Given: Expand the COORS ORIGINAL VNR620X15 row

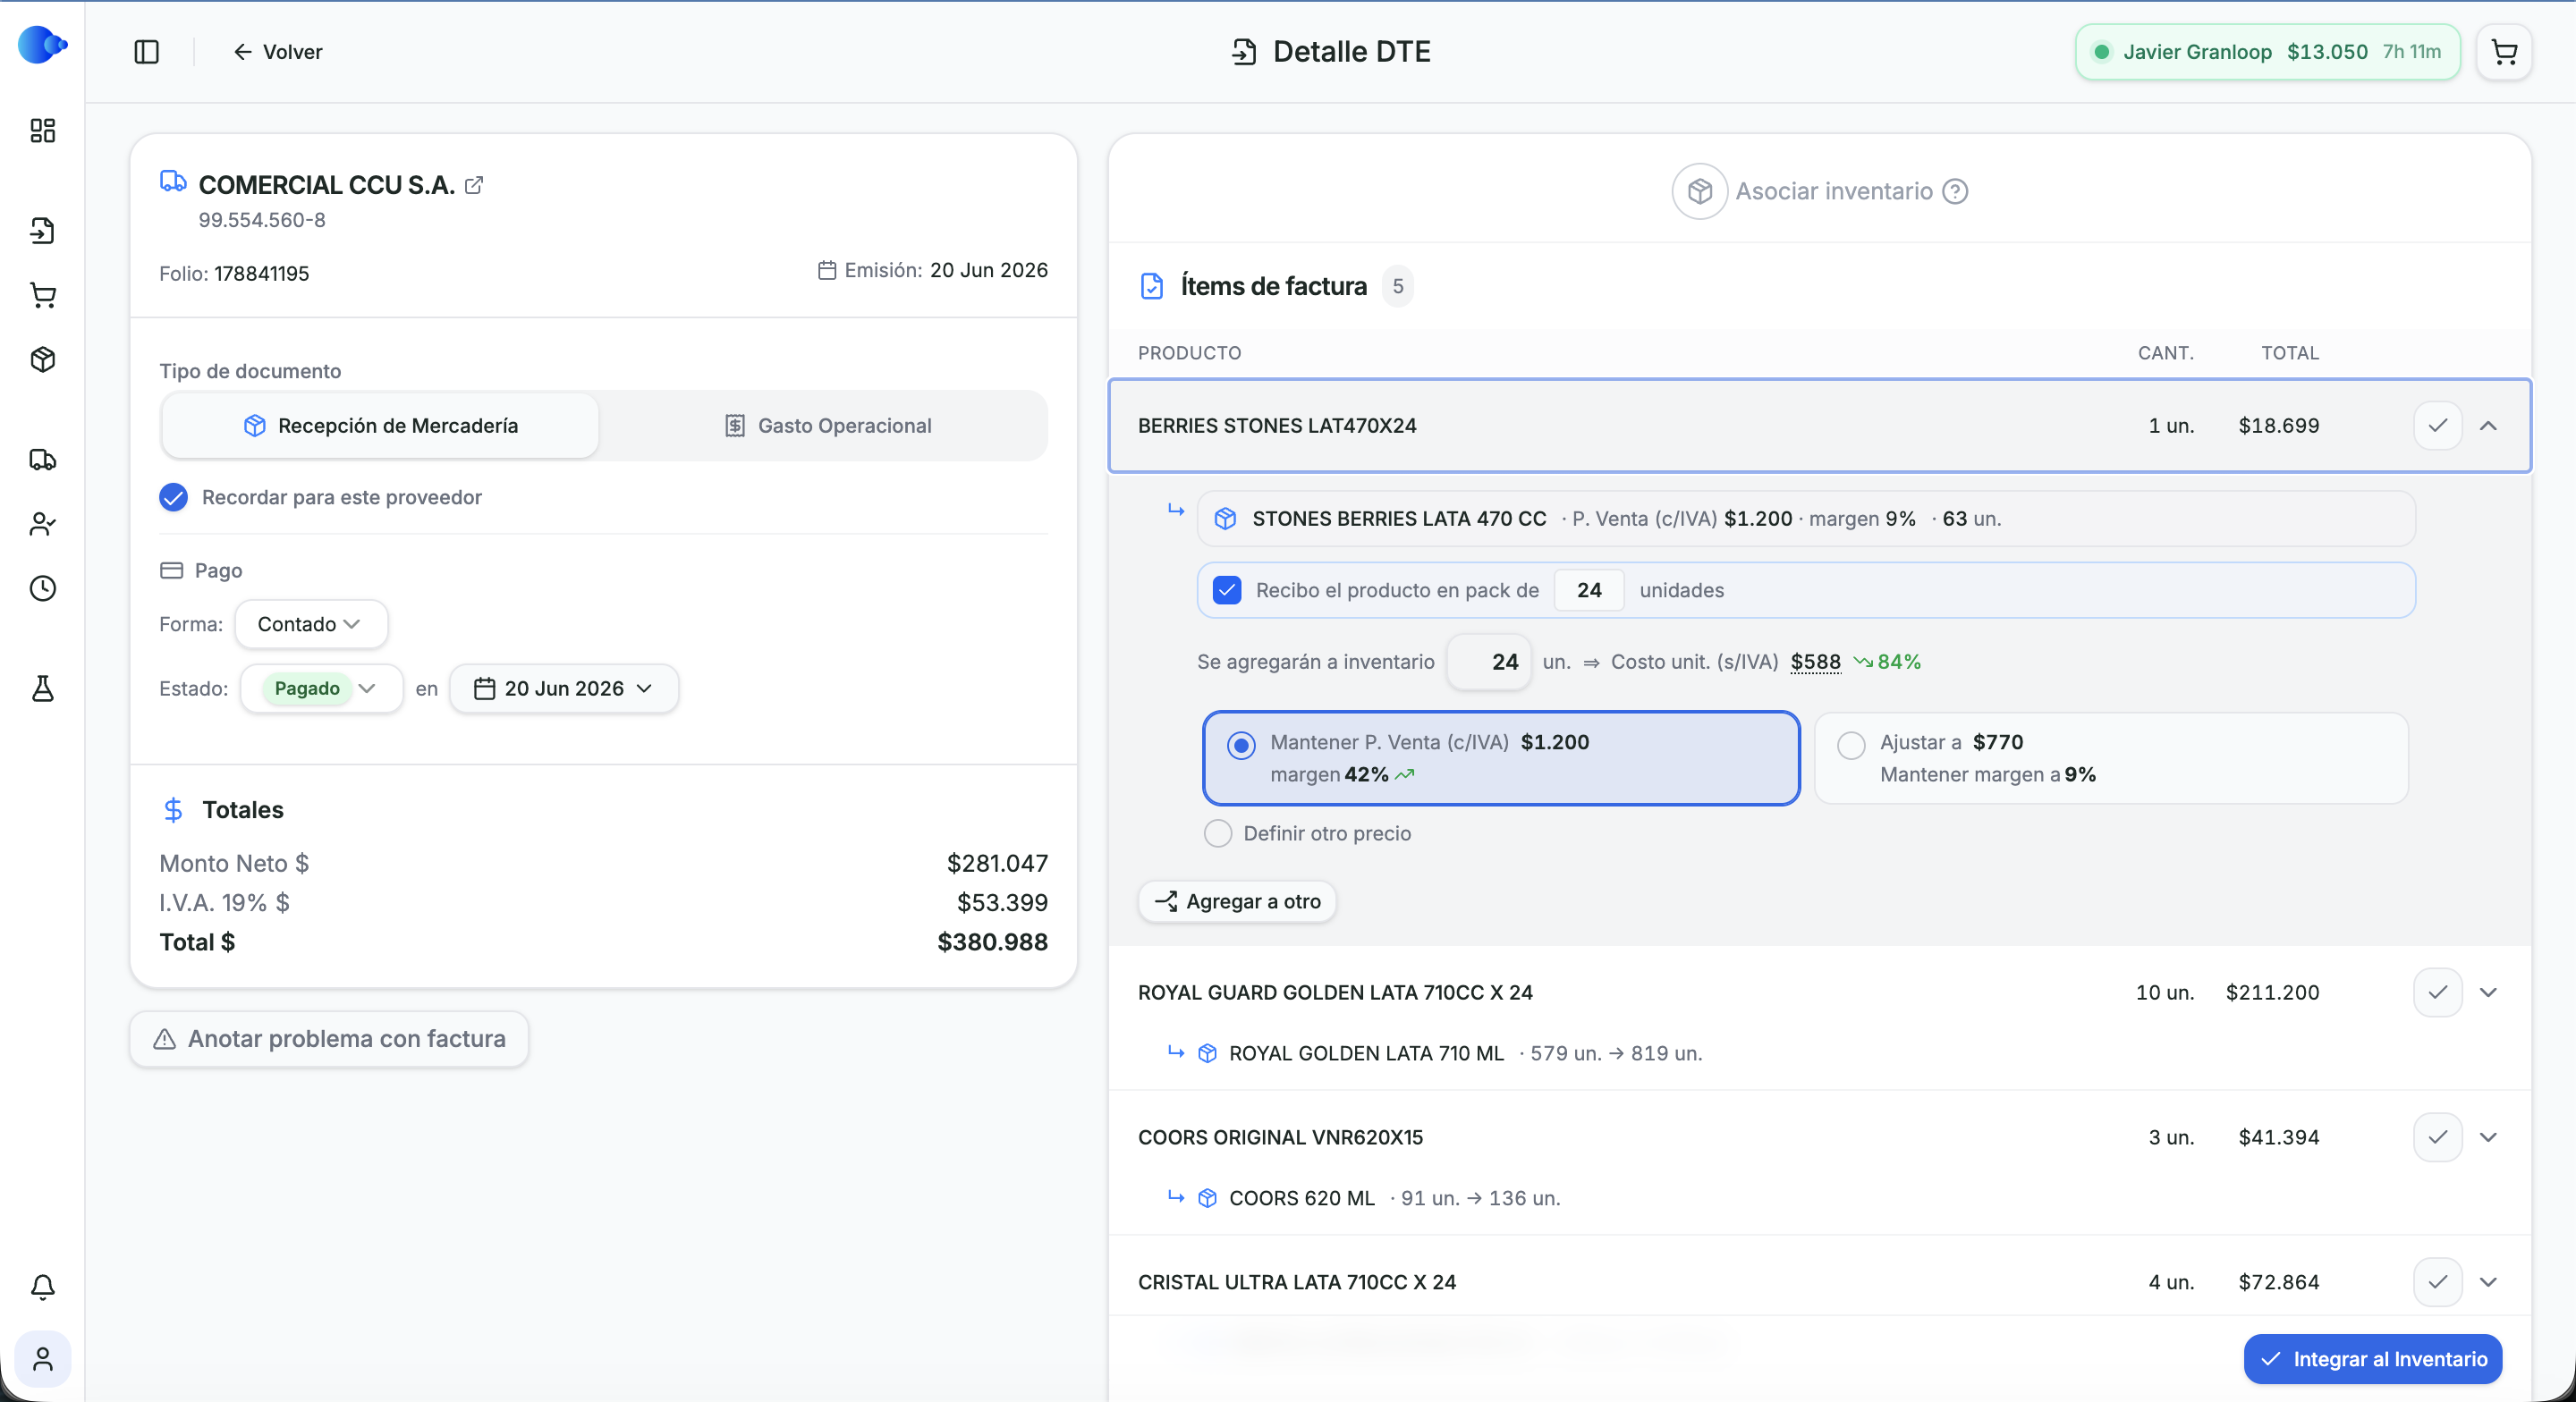Looking at the screenshot, I should click(x=2489, y=1137).
